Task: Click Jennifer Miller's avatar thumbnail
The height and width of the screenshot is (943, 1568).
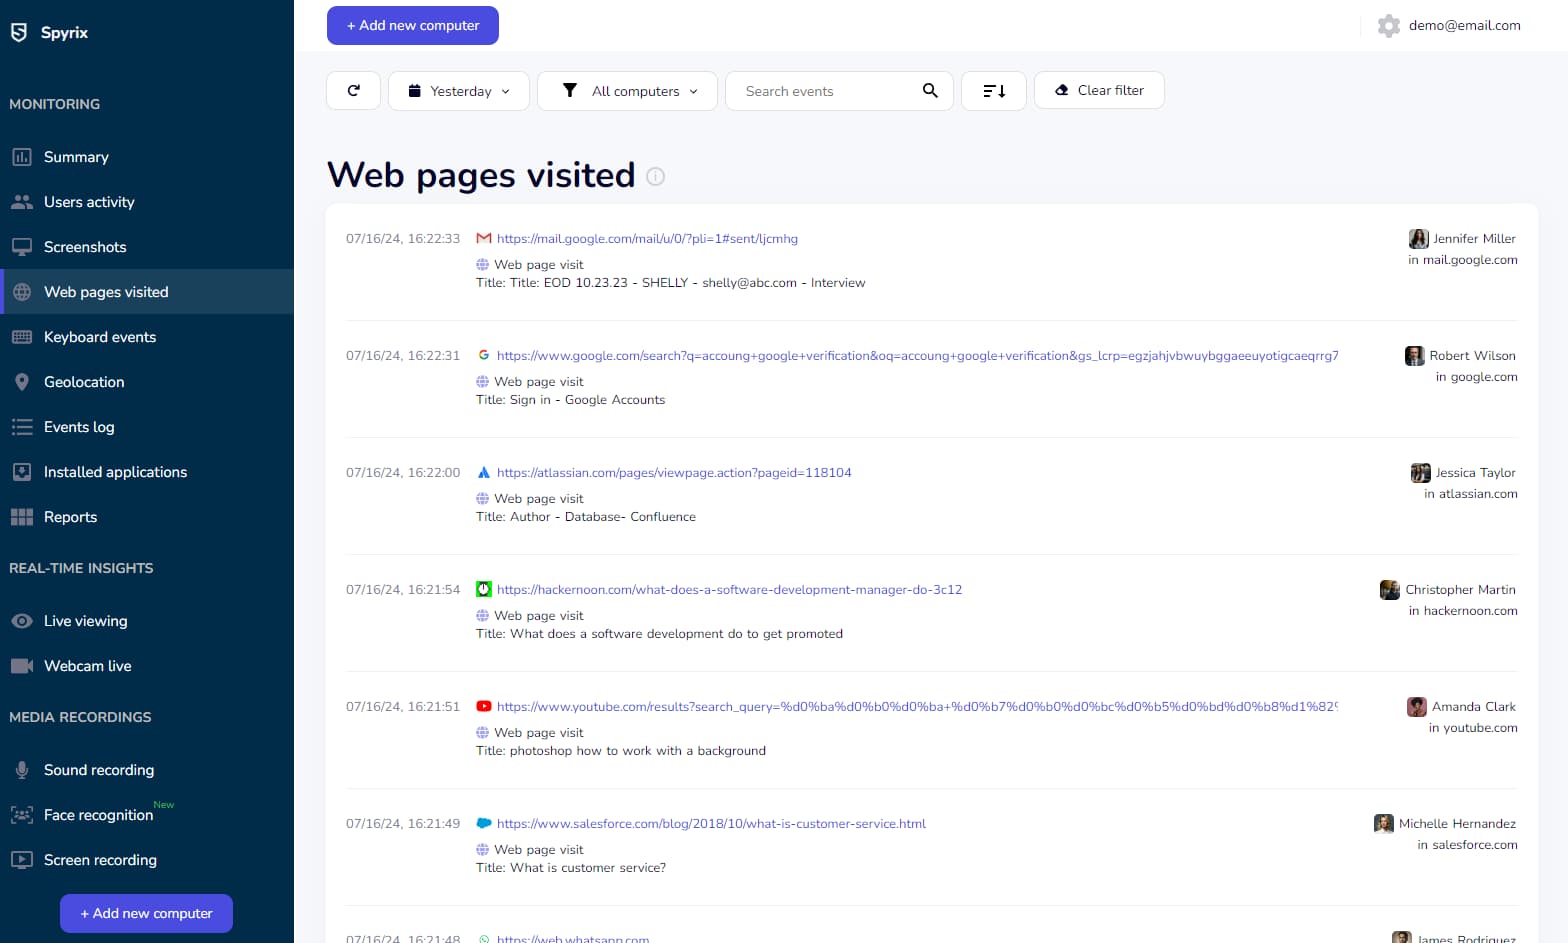Action: [x=1418, y=239]
